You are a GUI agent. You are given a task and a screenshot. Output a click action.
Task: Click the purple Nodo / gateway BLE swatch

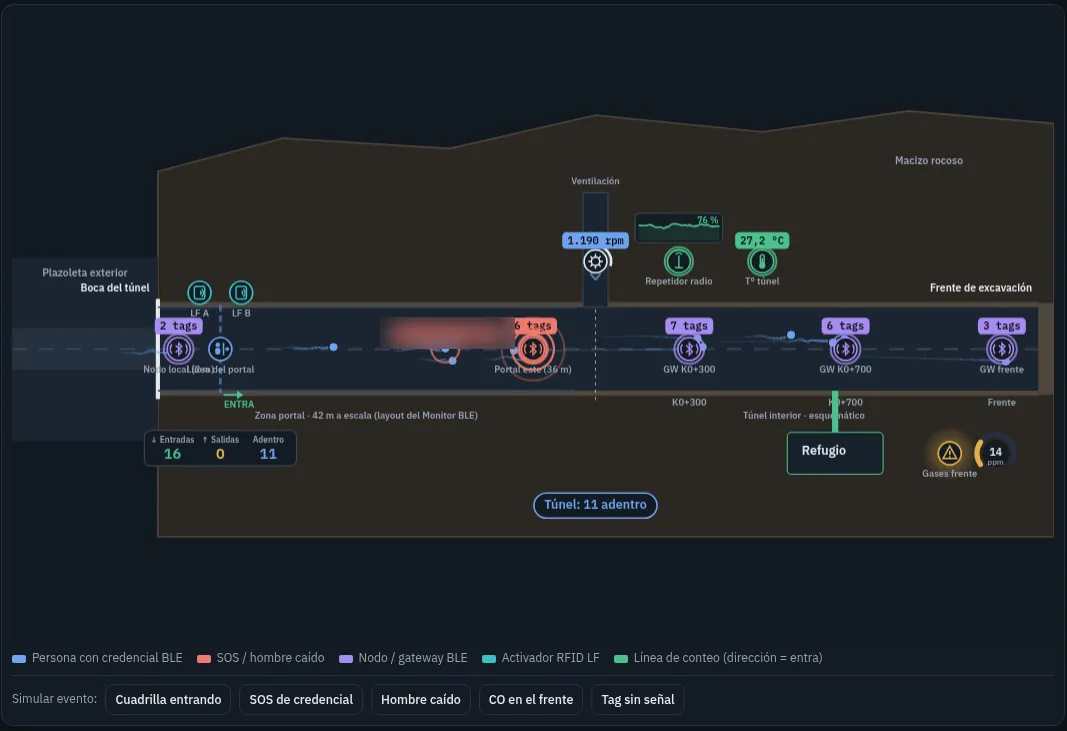tap(346, 659)
